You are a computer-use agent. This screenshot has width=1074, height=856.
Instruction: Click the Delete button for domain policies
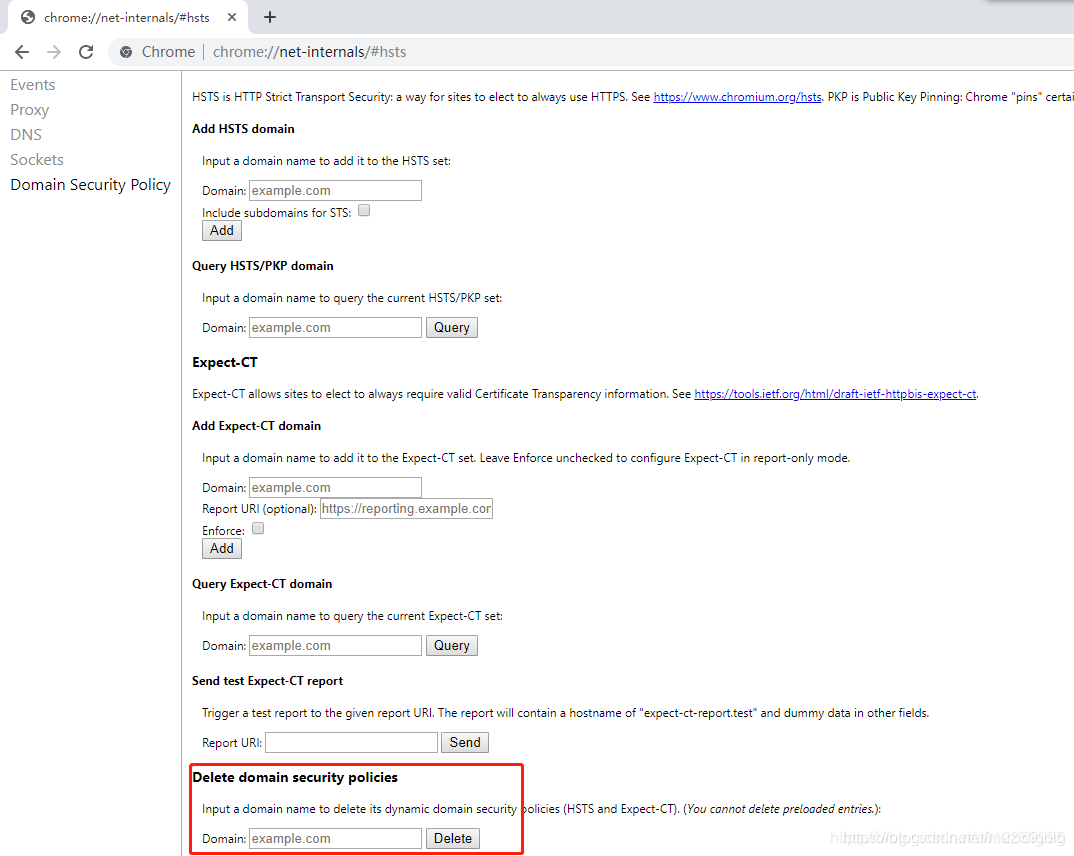[453, 838]
